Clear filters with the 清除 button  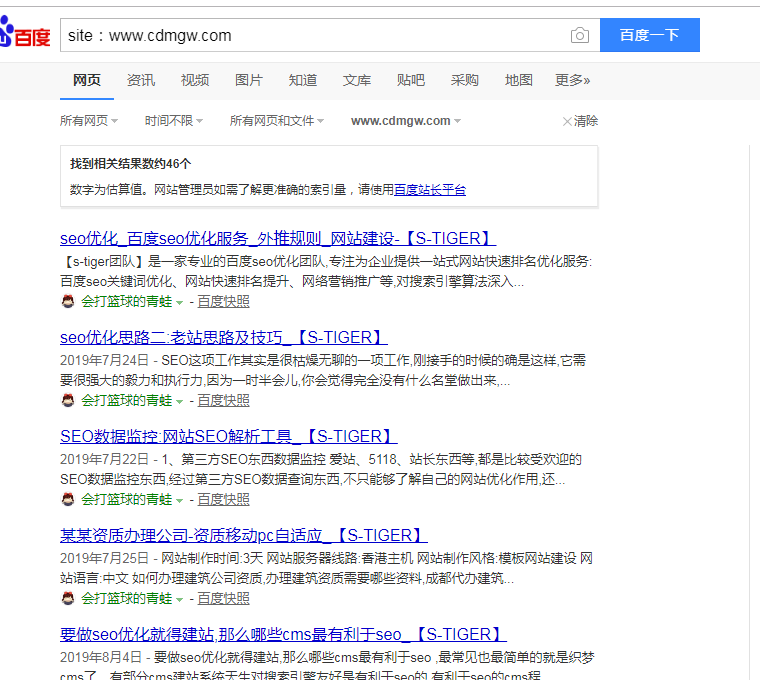(580, 121)
